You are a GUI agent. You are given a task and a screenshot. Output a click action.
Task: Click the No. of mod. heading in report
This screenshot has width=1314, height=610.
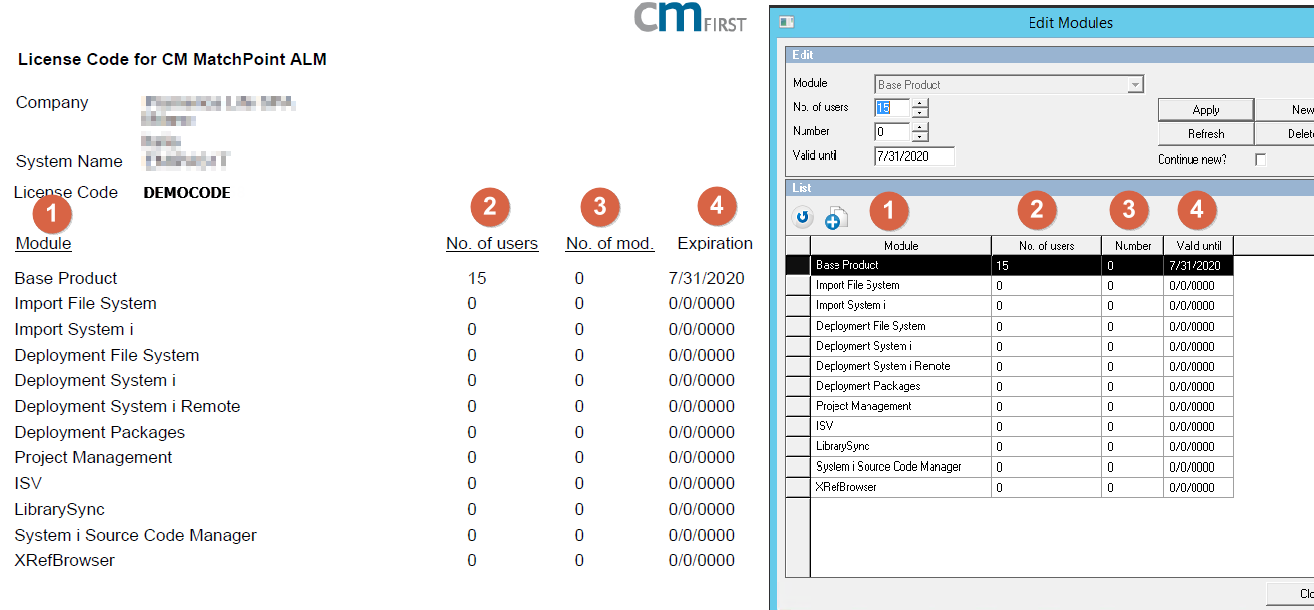[610, 243]
